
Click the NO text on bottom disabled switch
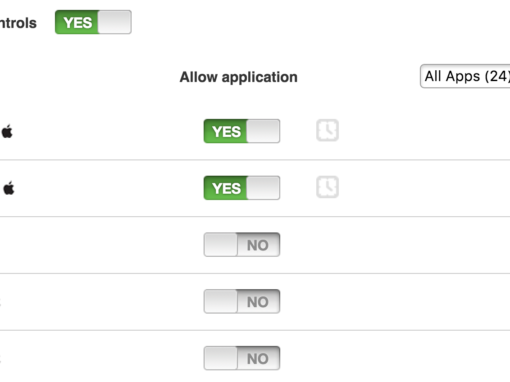[258, 359]
